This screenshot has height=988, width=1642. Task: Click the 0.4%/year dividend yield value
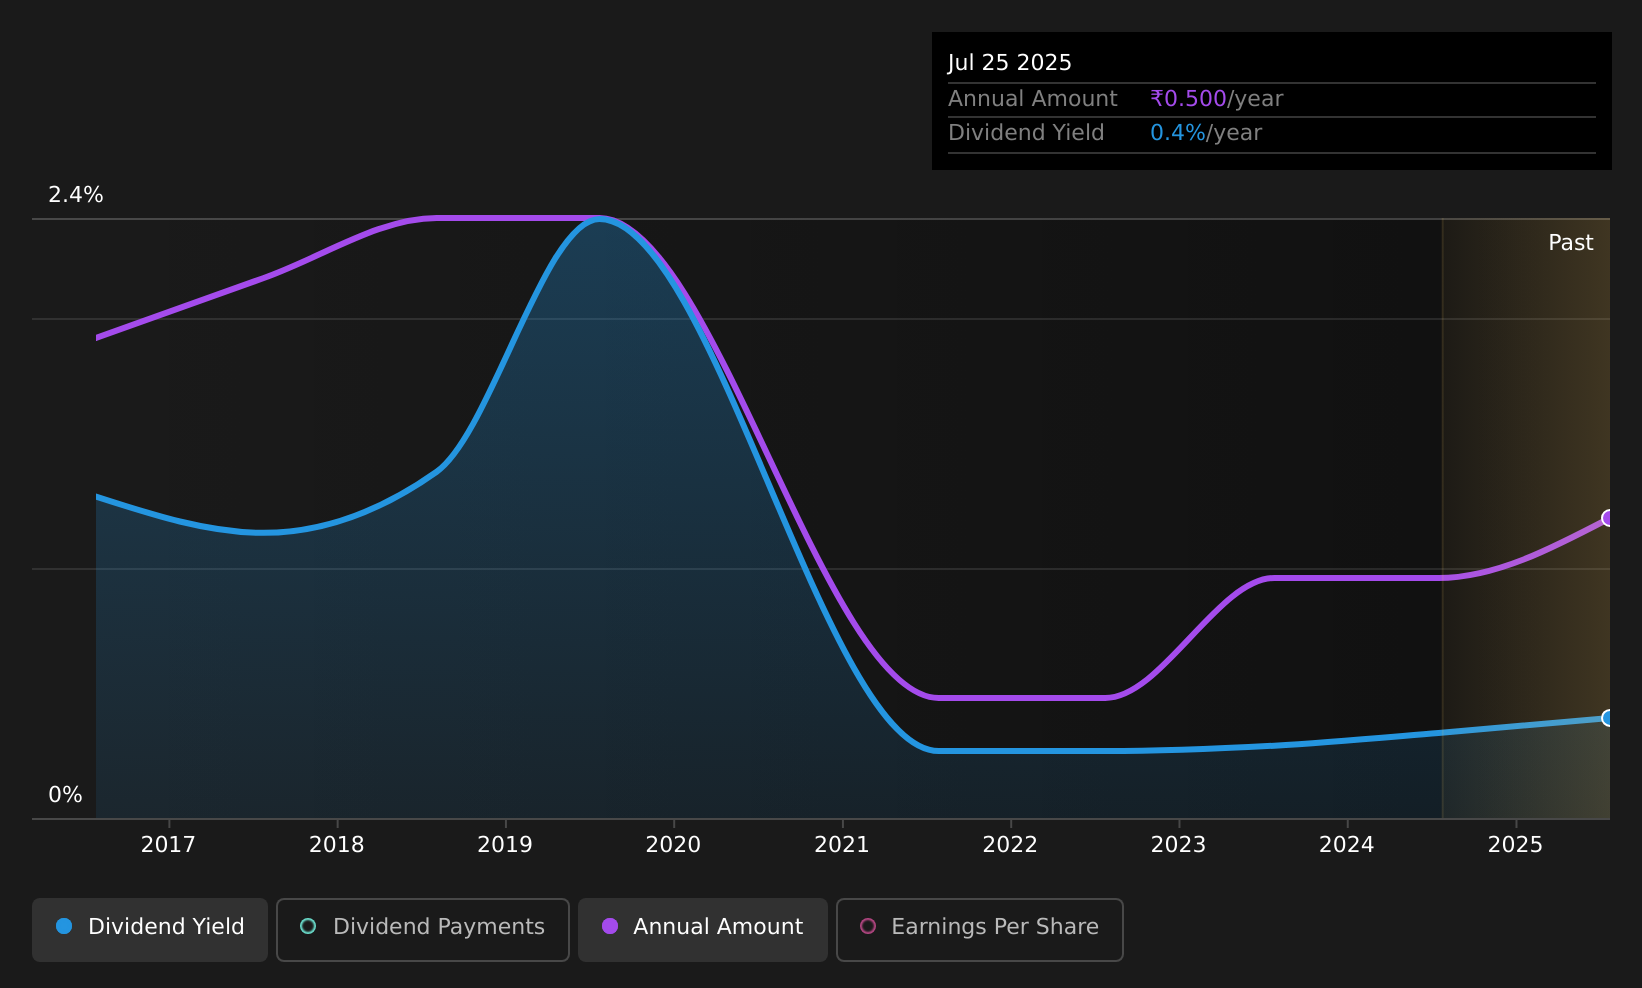[x=1205, y=133]
